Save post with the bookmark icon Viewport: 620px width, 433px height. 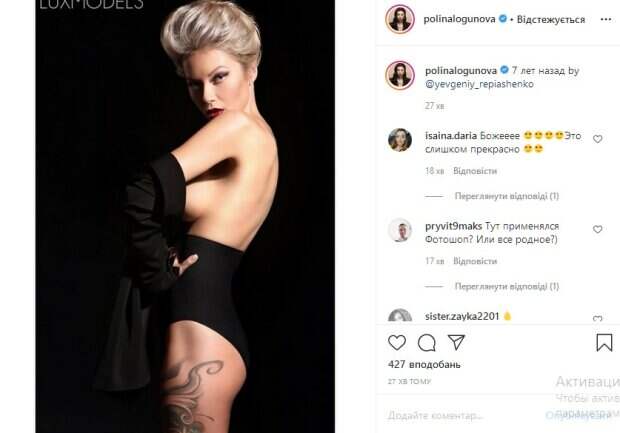(604, 342)
